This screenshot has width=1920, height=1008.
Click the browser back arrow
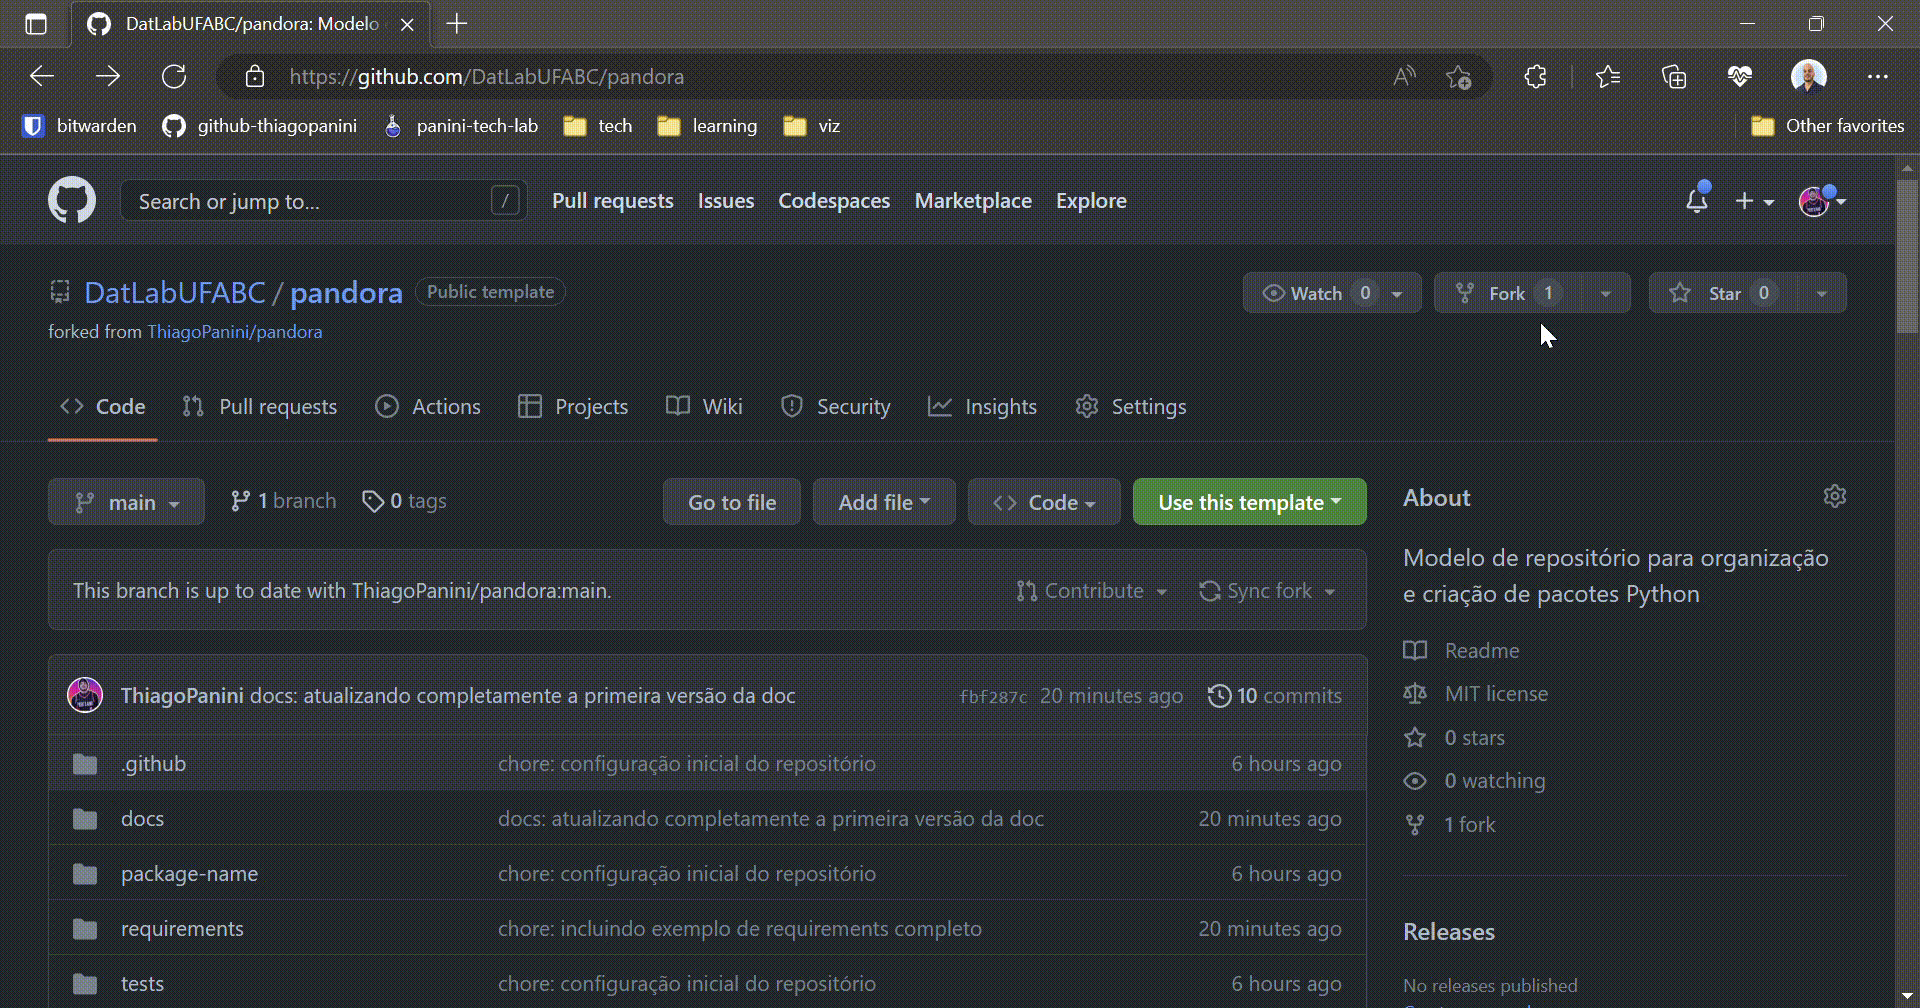tap(42, 76)
